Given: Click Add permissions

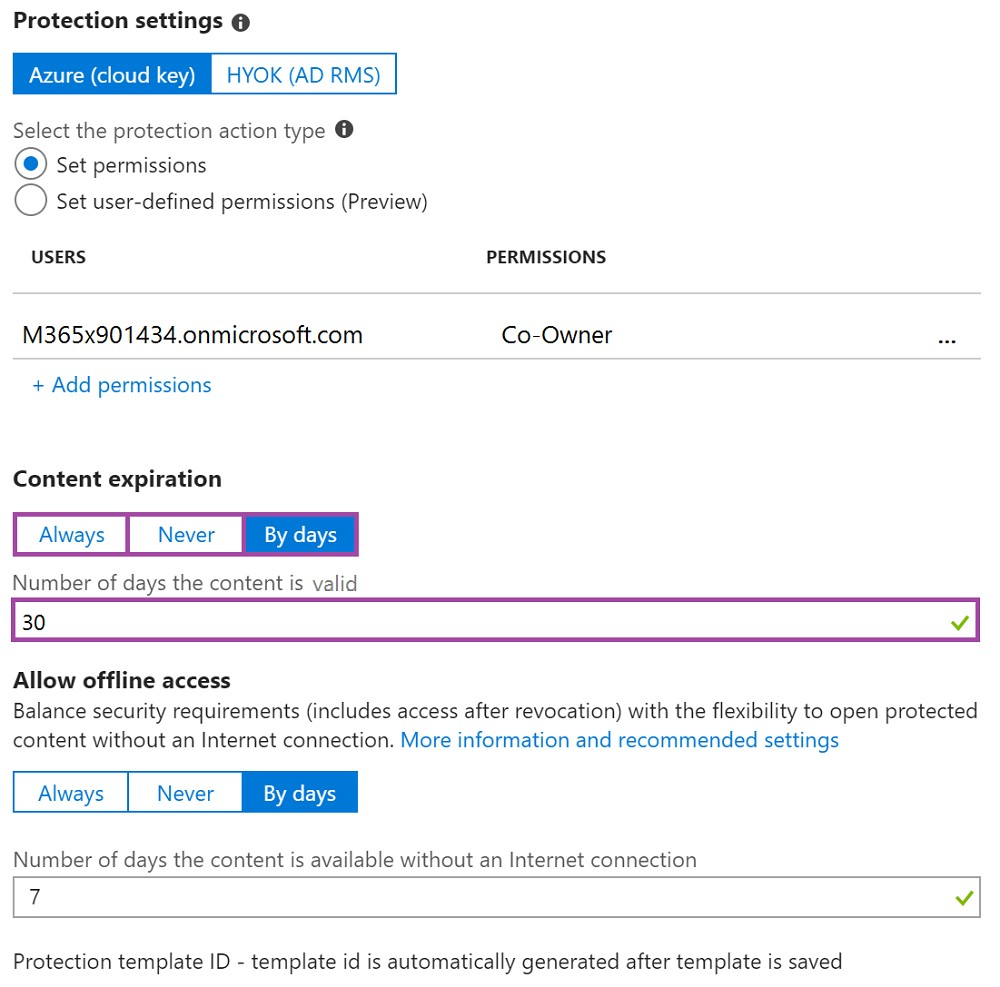Looking at the screenshot, I should pyautogui.click(x=121, y=384).
